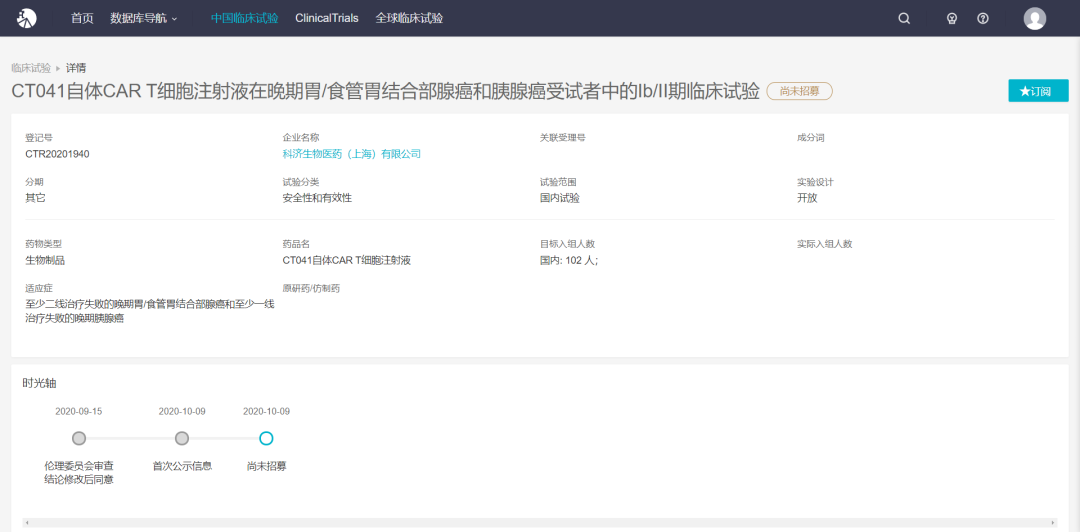
Task: Click the 安全性和有效性 classification value
Action: (x=318, y=198)
